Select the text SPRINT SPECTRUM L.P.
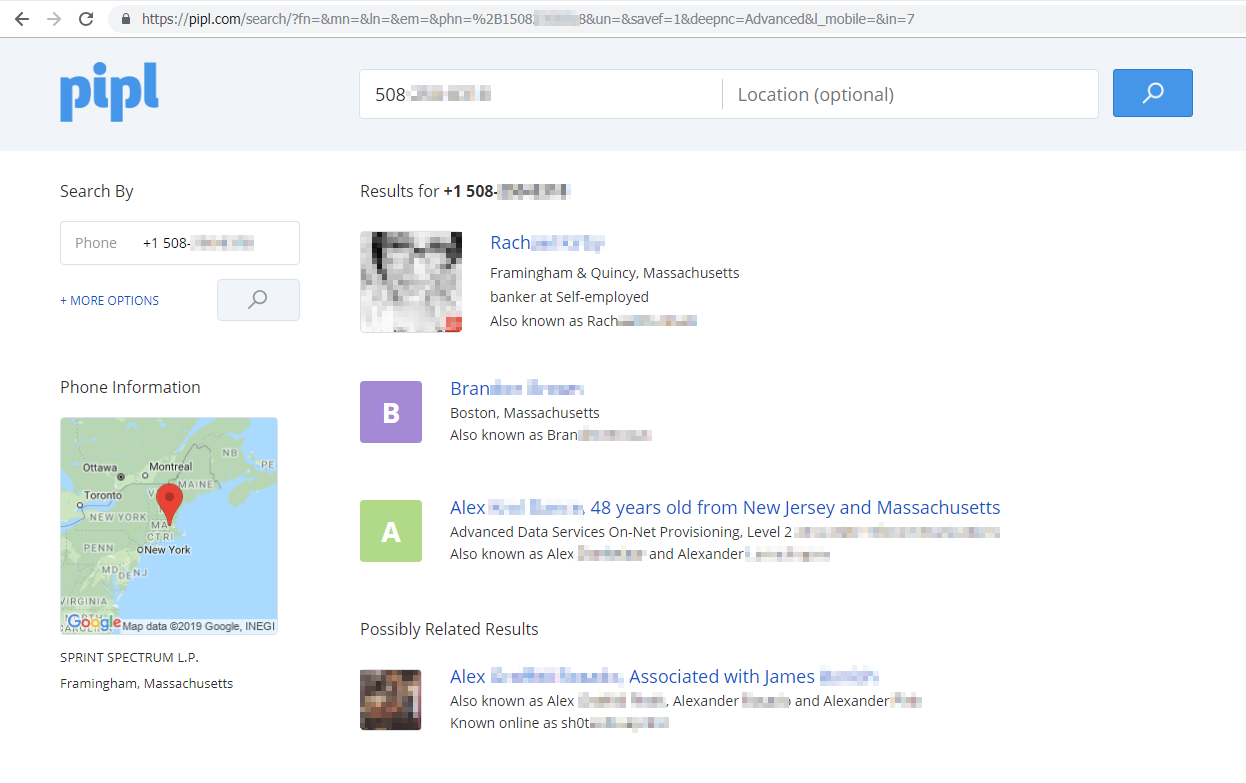The width and height of the screenshot is (1246, 783). click(129, 658)
